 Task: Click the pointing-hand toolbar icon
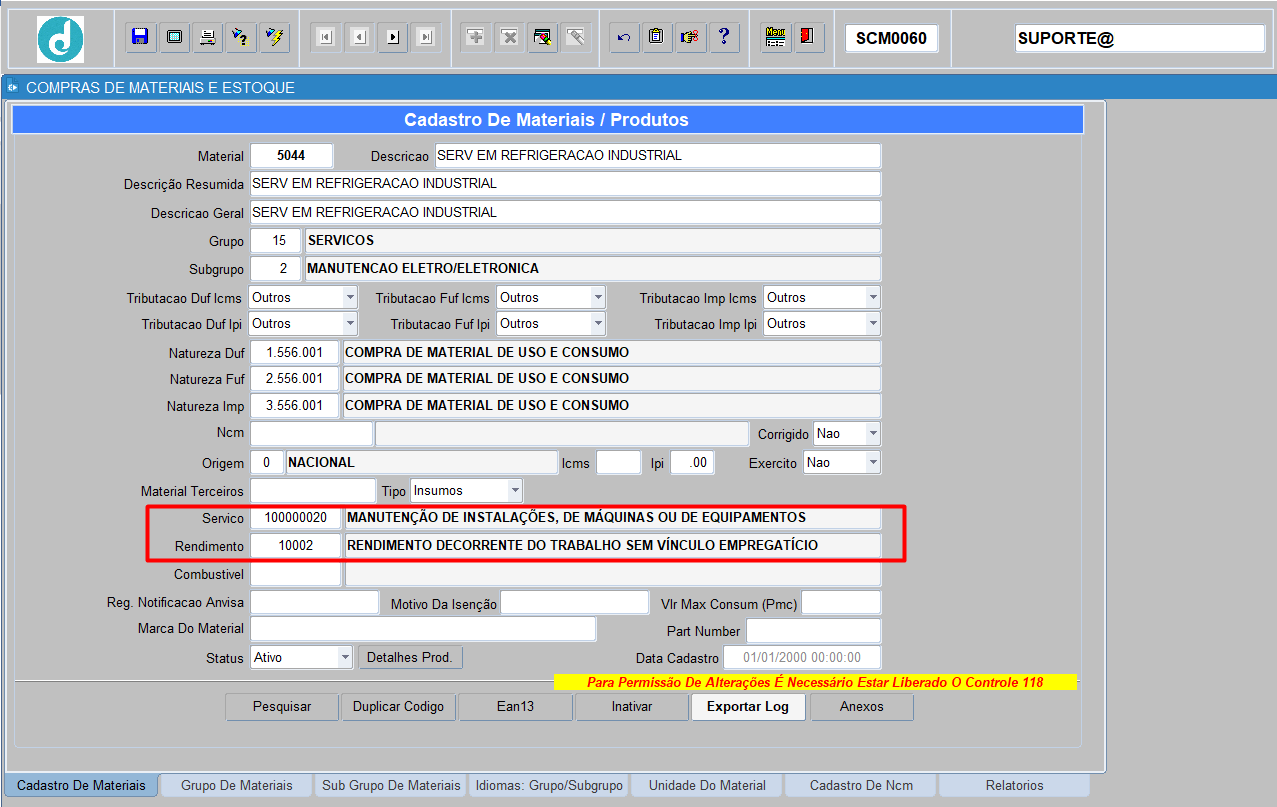click(x=689, y=37)
